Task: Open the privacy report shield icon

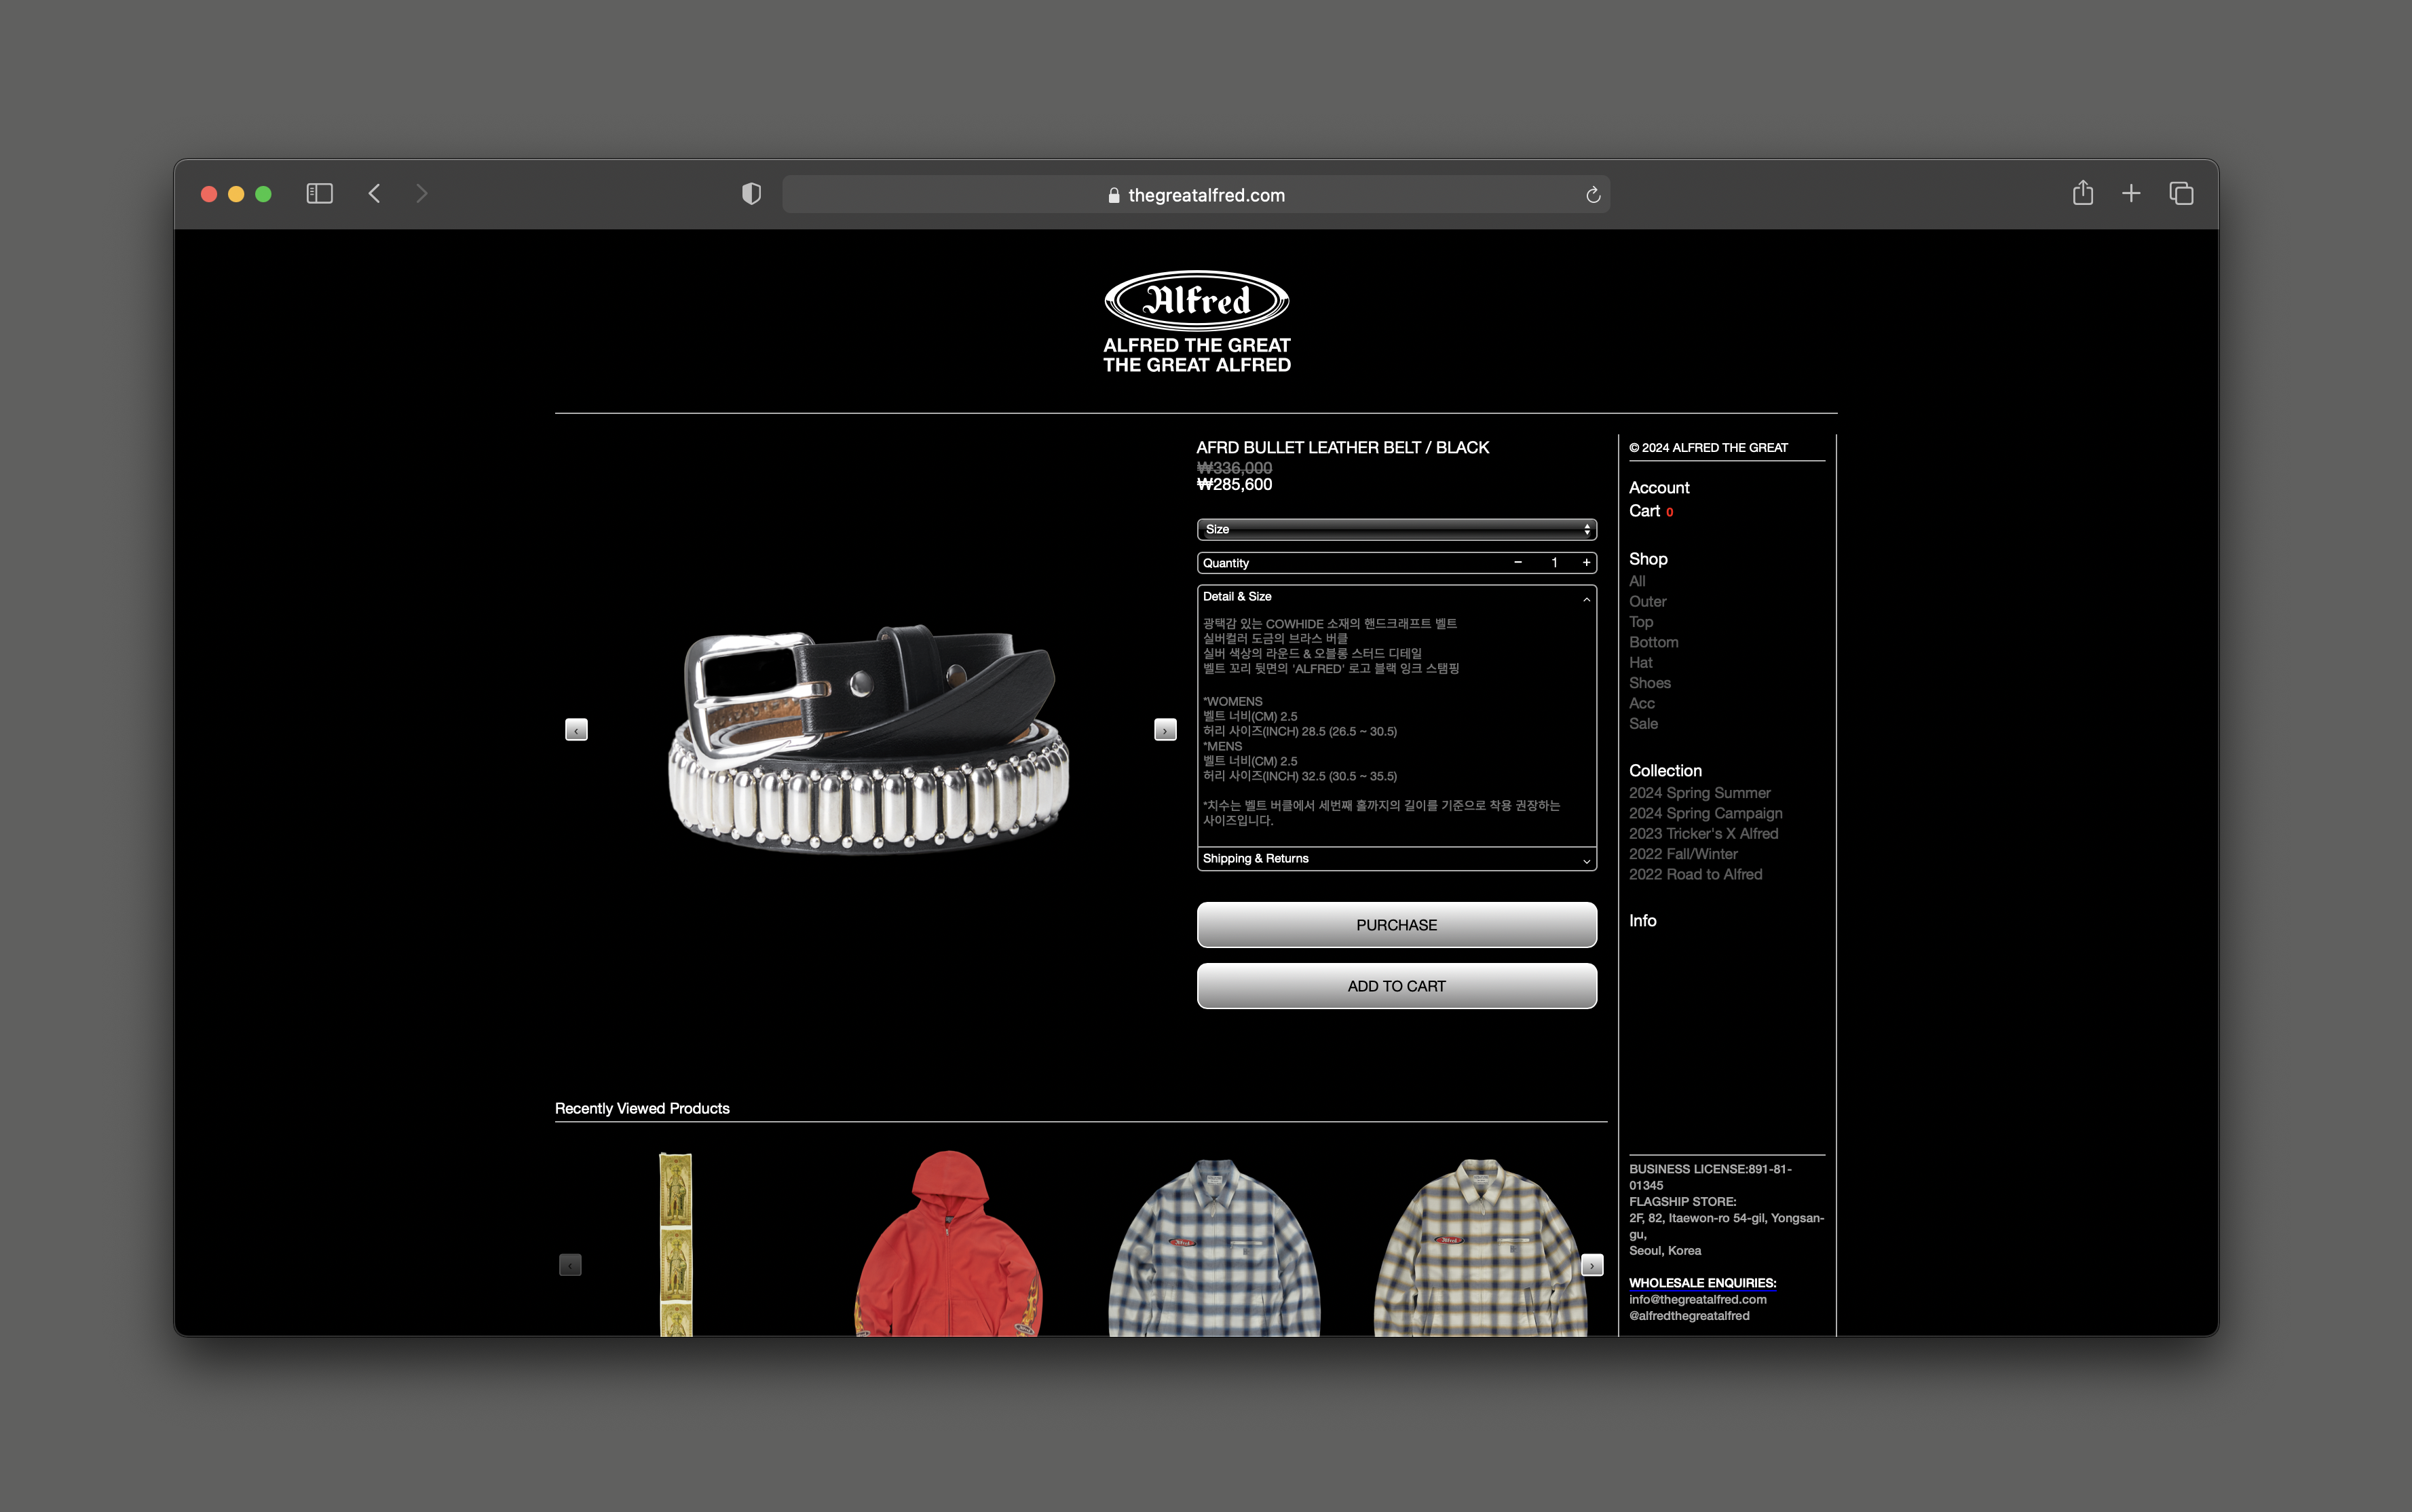Action: coord(751,194)
